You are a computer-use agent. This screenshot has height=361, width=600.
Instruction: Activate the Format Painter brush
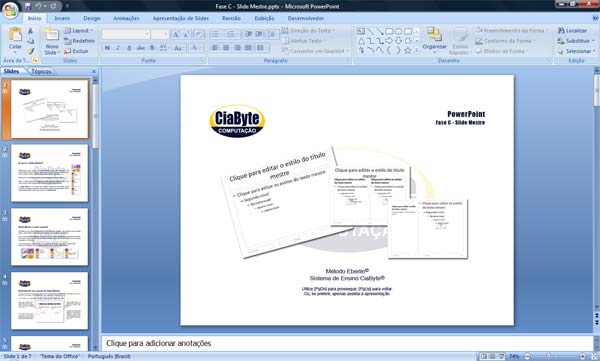31,51
